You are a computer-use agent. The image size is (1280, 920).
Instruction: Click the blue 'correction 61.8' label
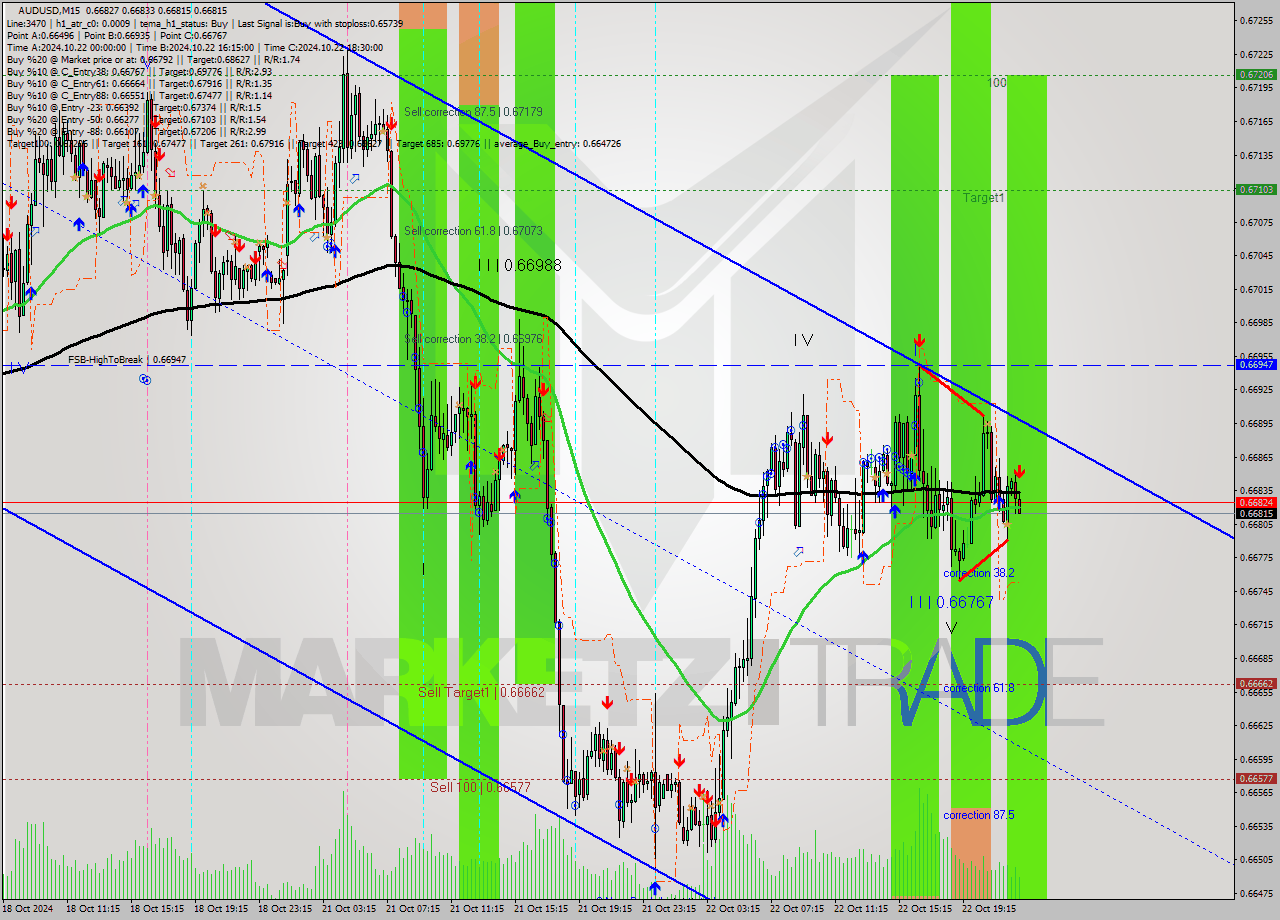979,688
